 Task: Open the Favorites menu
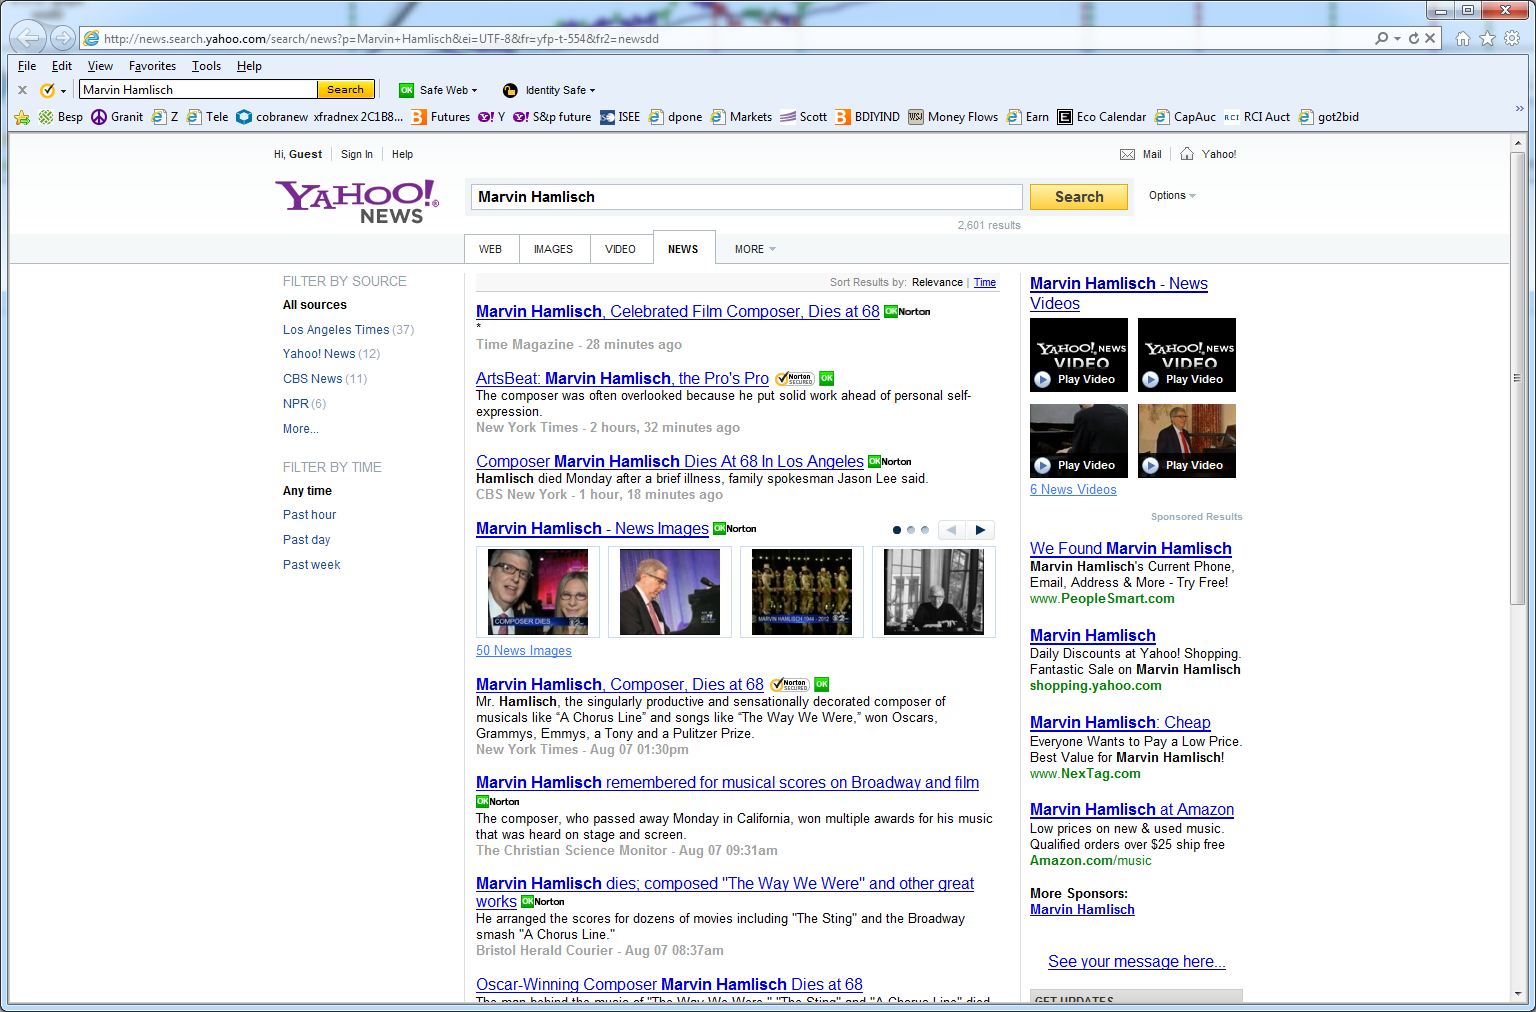152,66
